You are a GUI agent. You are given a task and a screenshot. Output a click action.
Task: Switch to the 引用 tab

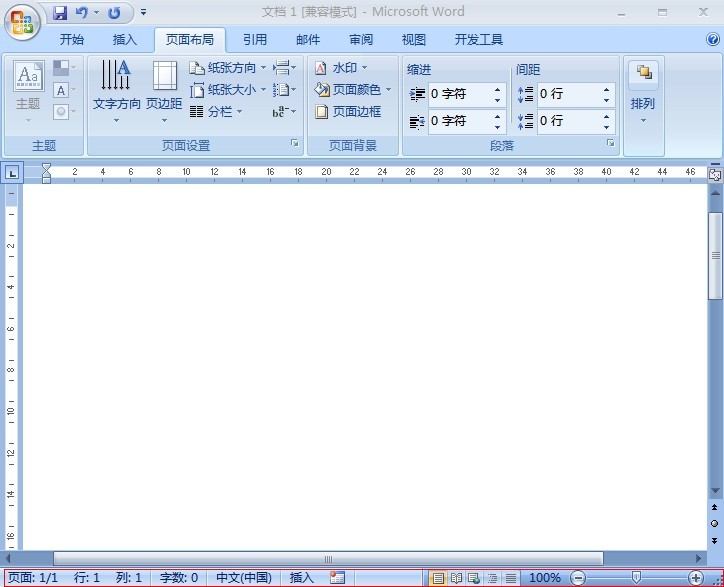click(x=255, y=40)
